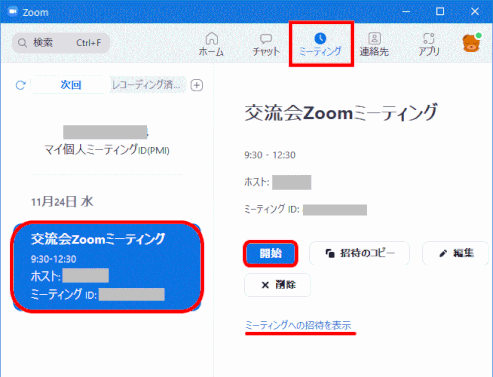The height and width of the screenshot is (377, 493).
Task: Open the Apps (アプリ) tab
Action: point(429,44)
